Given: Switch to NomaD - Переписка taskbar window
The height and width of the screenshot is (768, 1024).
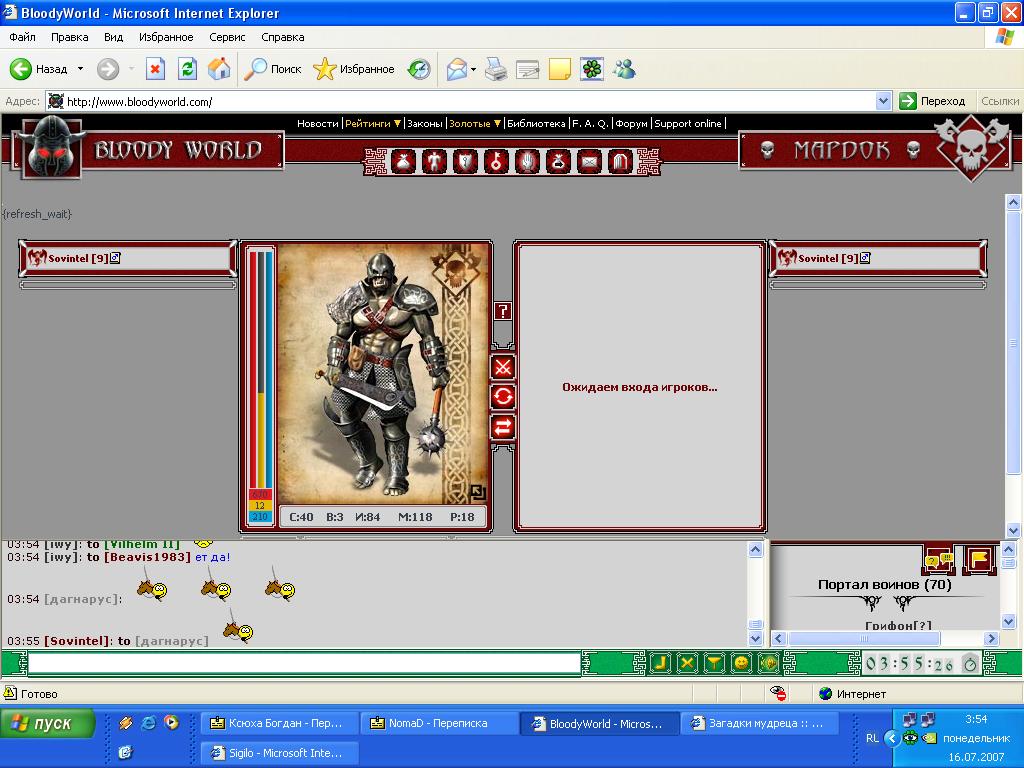Looking at the screenshot, I should (x=438, y=724).
